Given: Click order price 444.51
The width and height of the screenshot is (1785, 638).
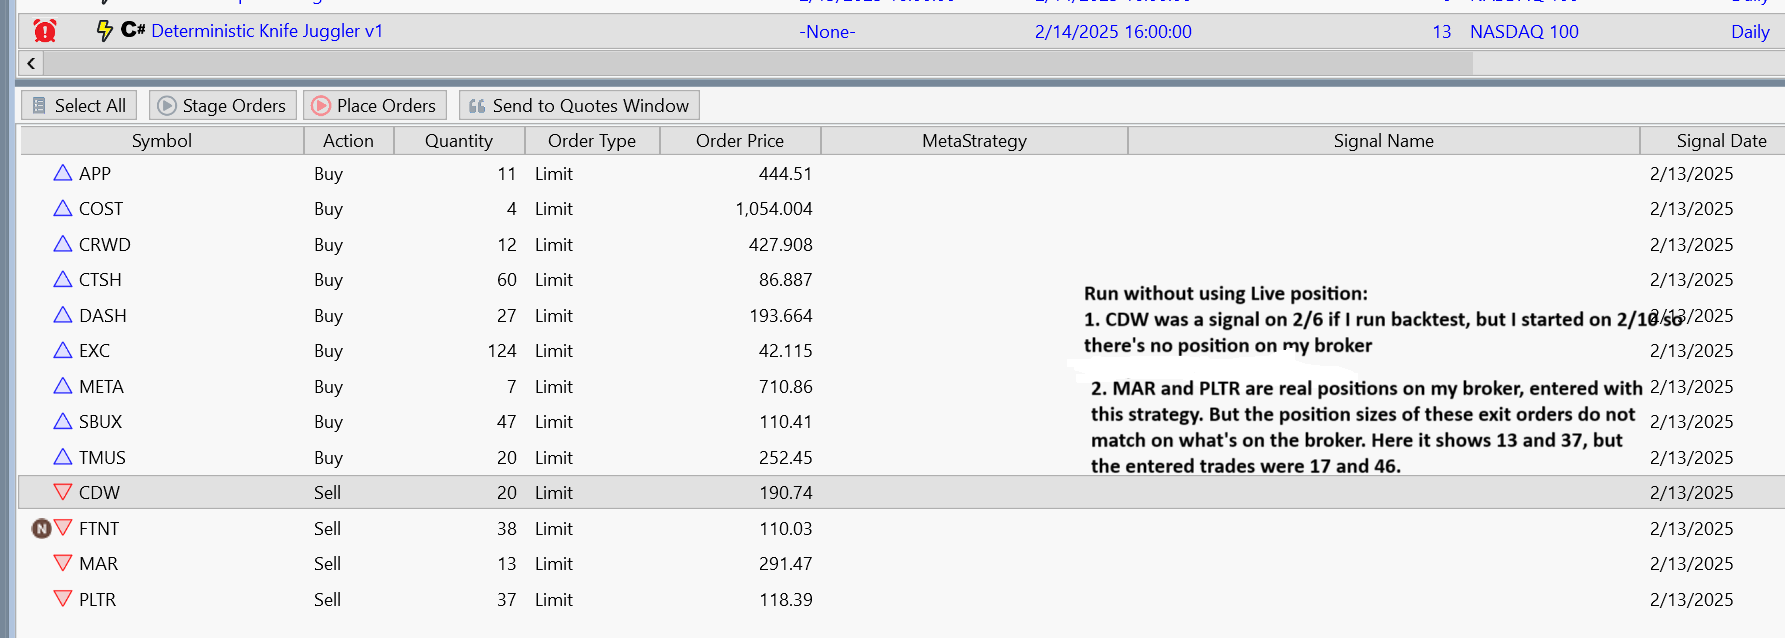Looking at the screenshot, I should pyautogui.click(x=785, y=174).
